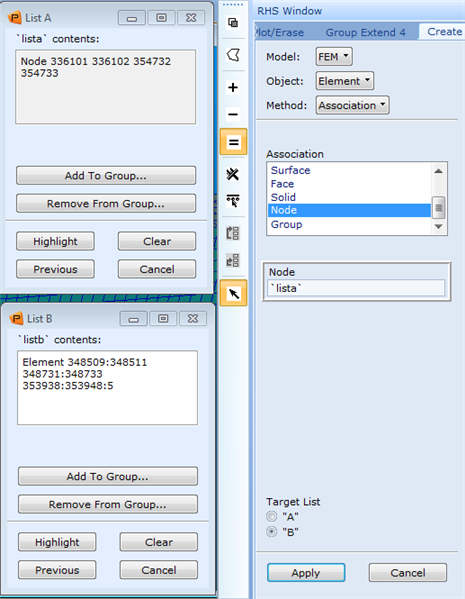Click the plus (add) icon in toolbar
The width and height of the screenshot is (465, 599).
point(233,87)
